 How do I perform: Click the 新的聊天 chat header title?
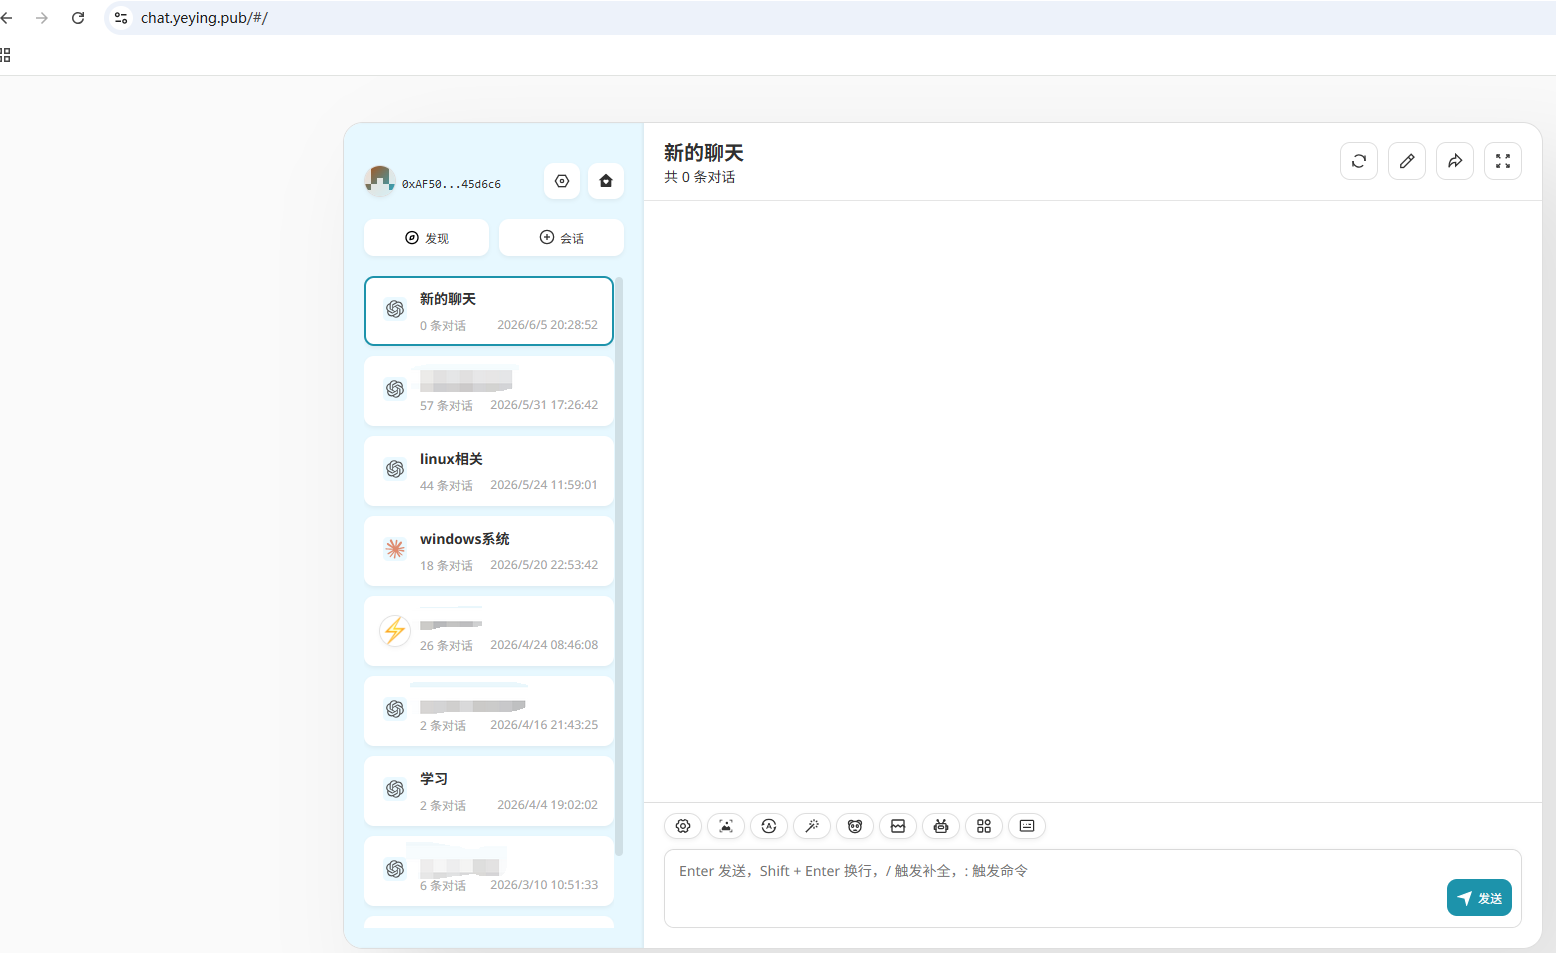click(x=704, y=153)
